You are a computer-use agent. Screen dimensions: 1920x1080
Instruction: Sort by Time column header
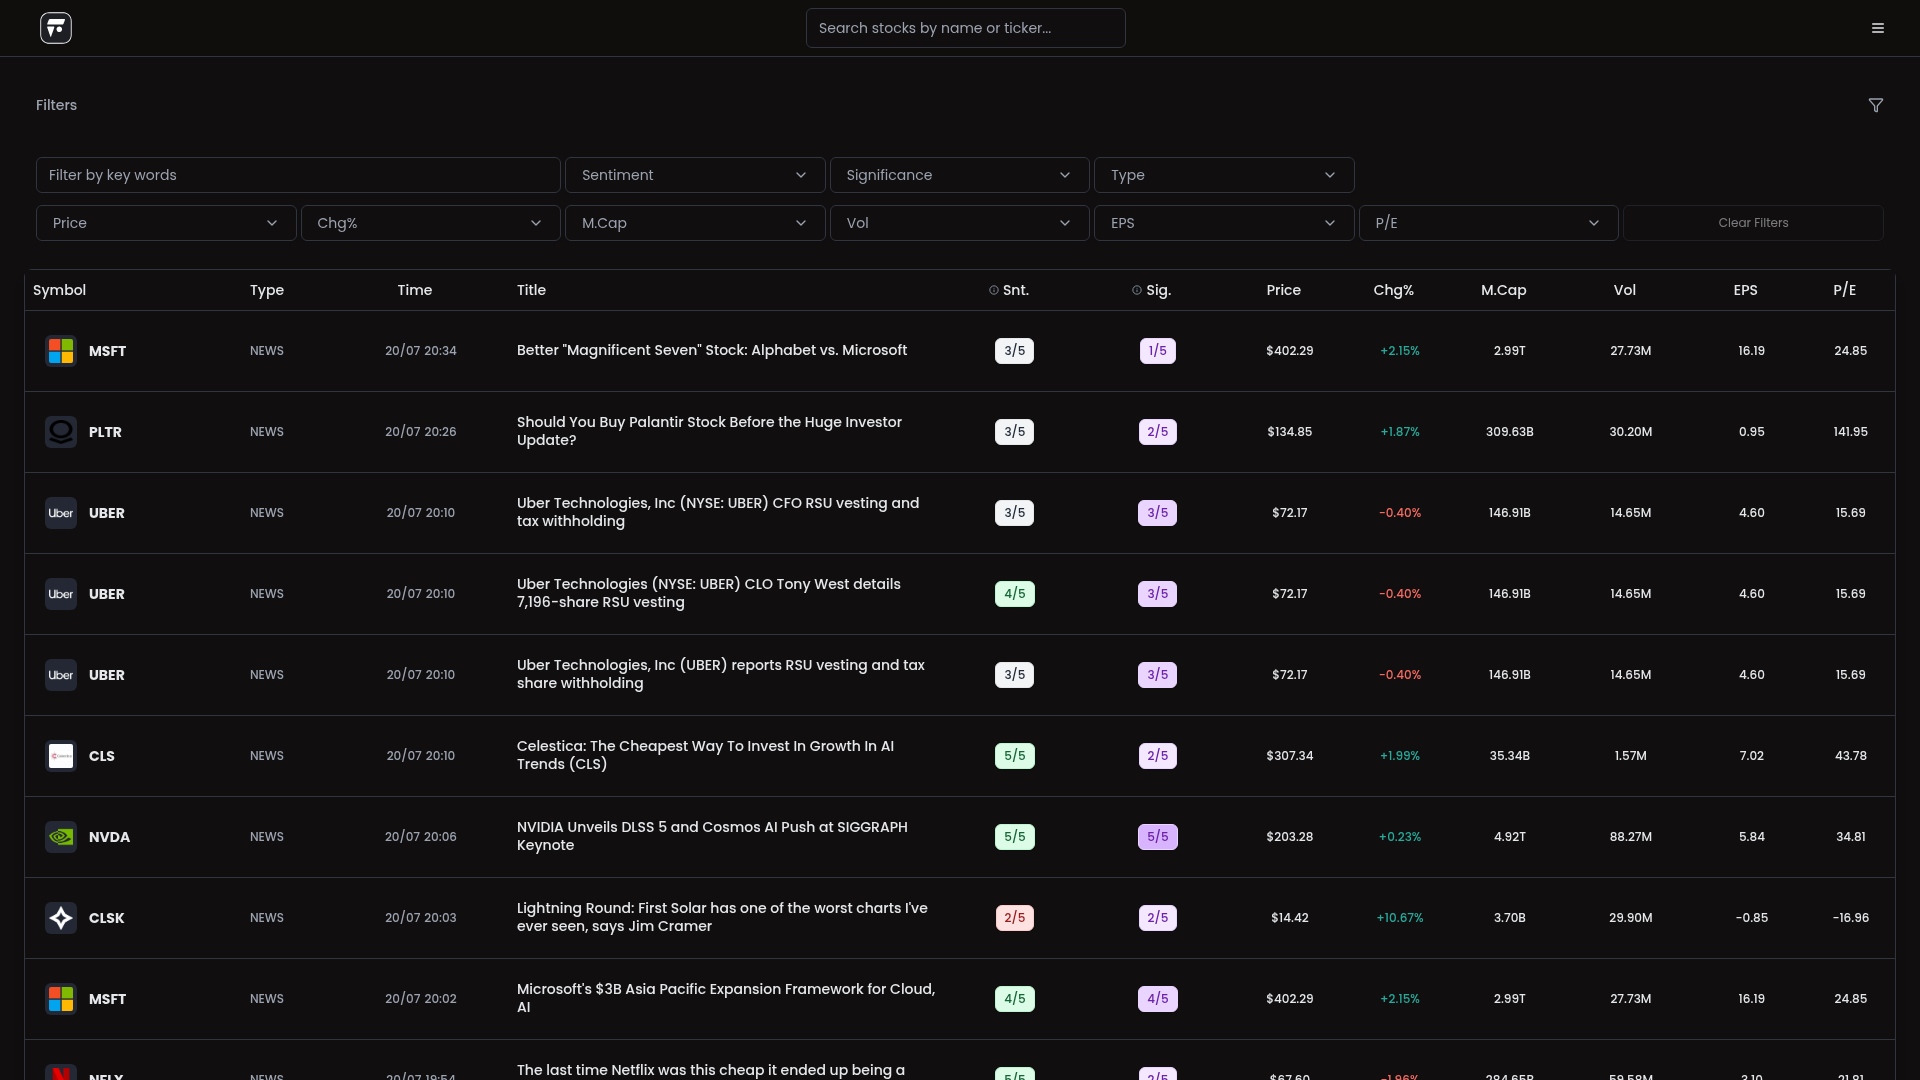pos(414,290)
